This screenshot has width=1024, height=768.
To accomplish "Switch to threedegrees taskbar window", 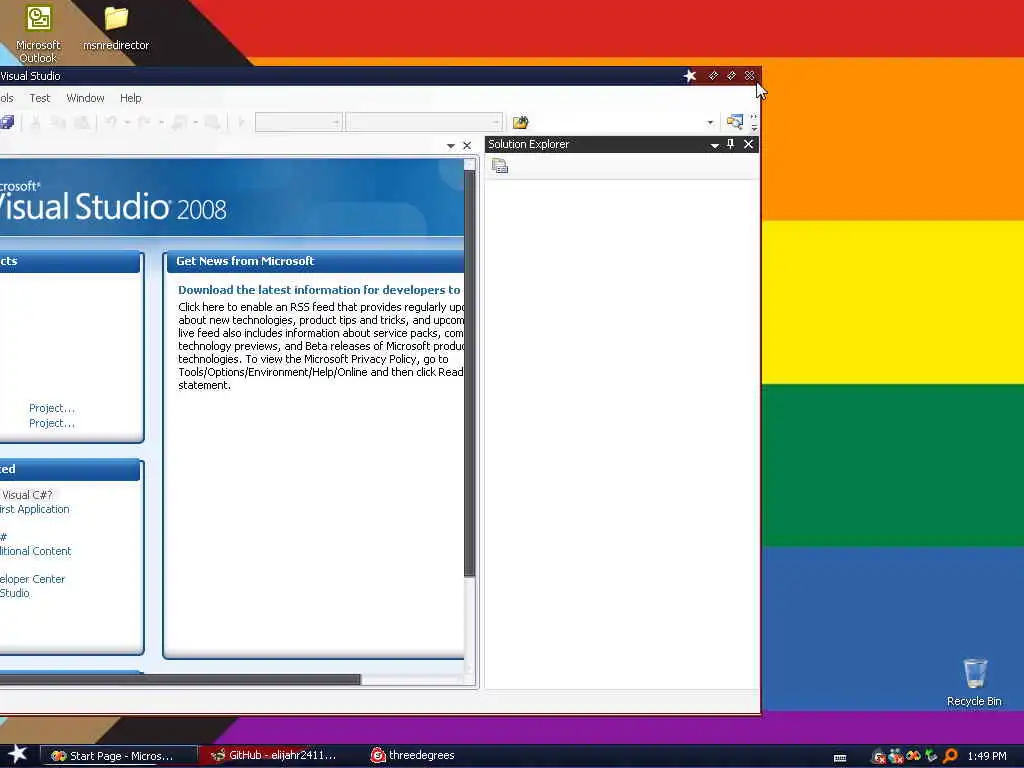I will 413,755.
